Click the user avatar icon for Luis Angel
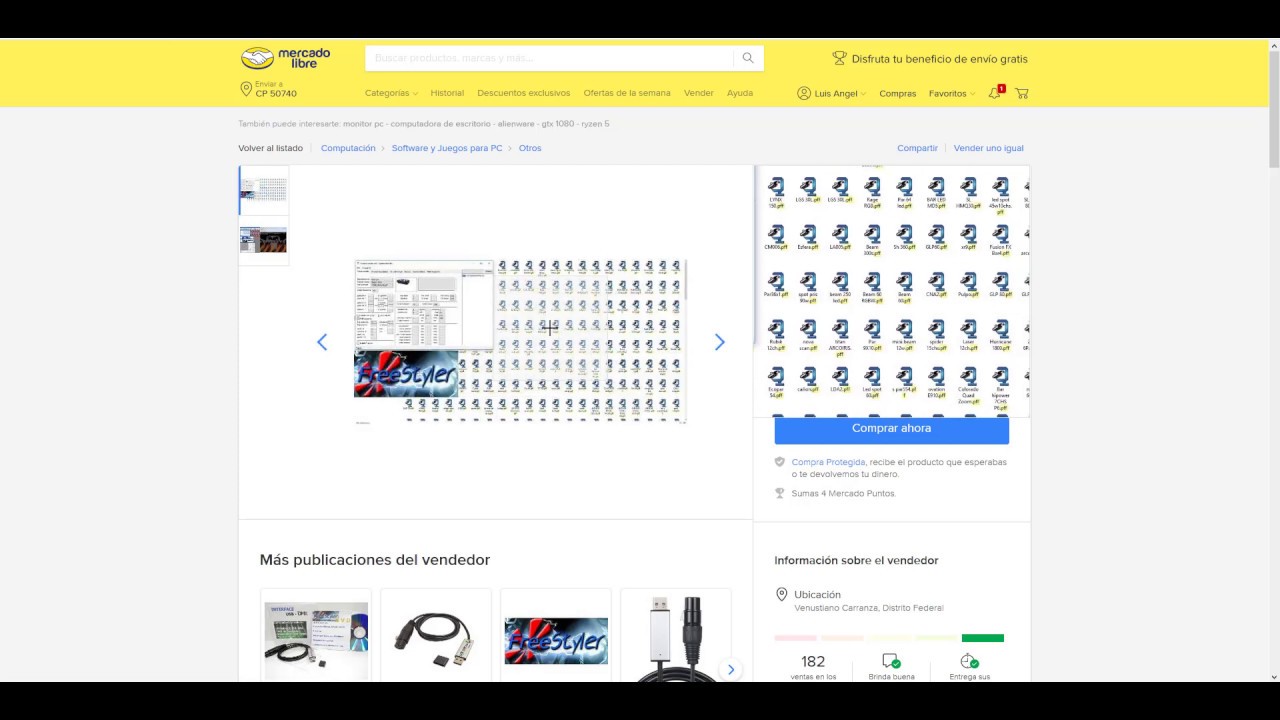 tap(804, 93)
